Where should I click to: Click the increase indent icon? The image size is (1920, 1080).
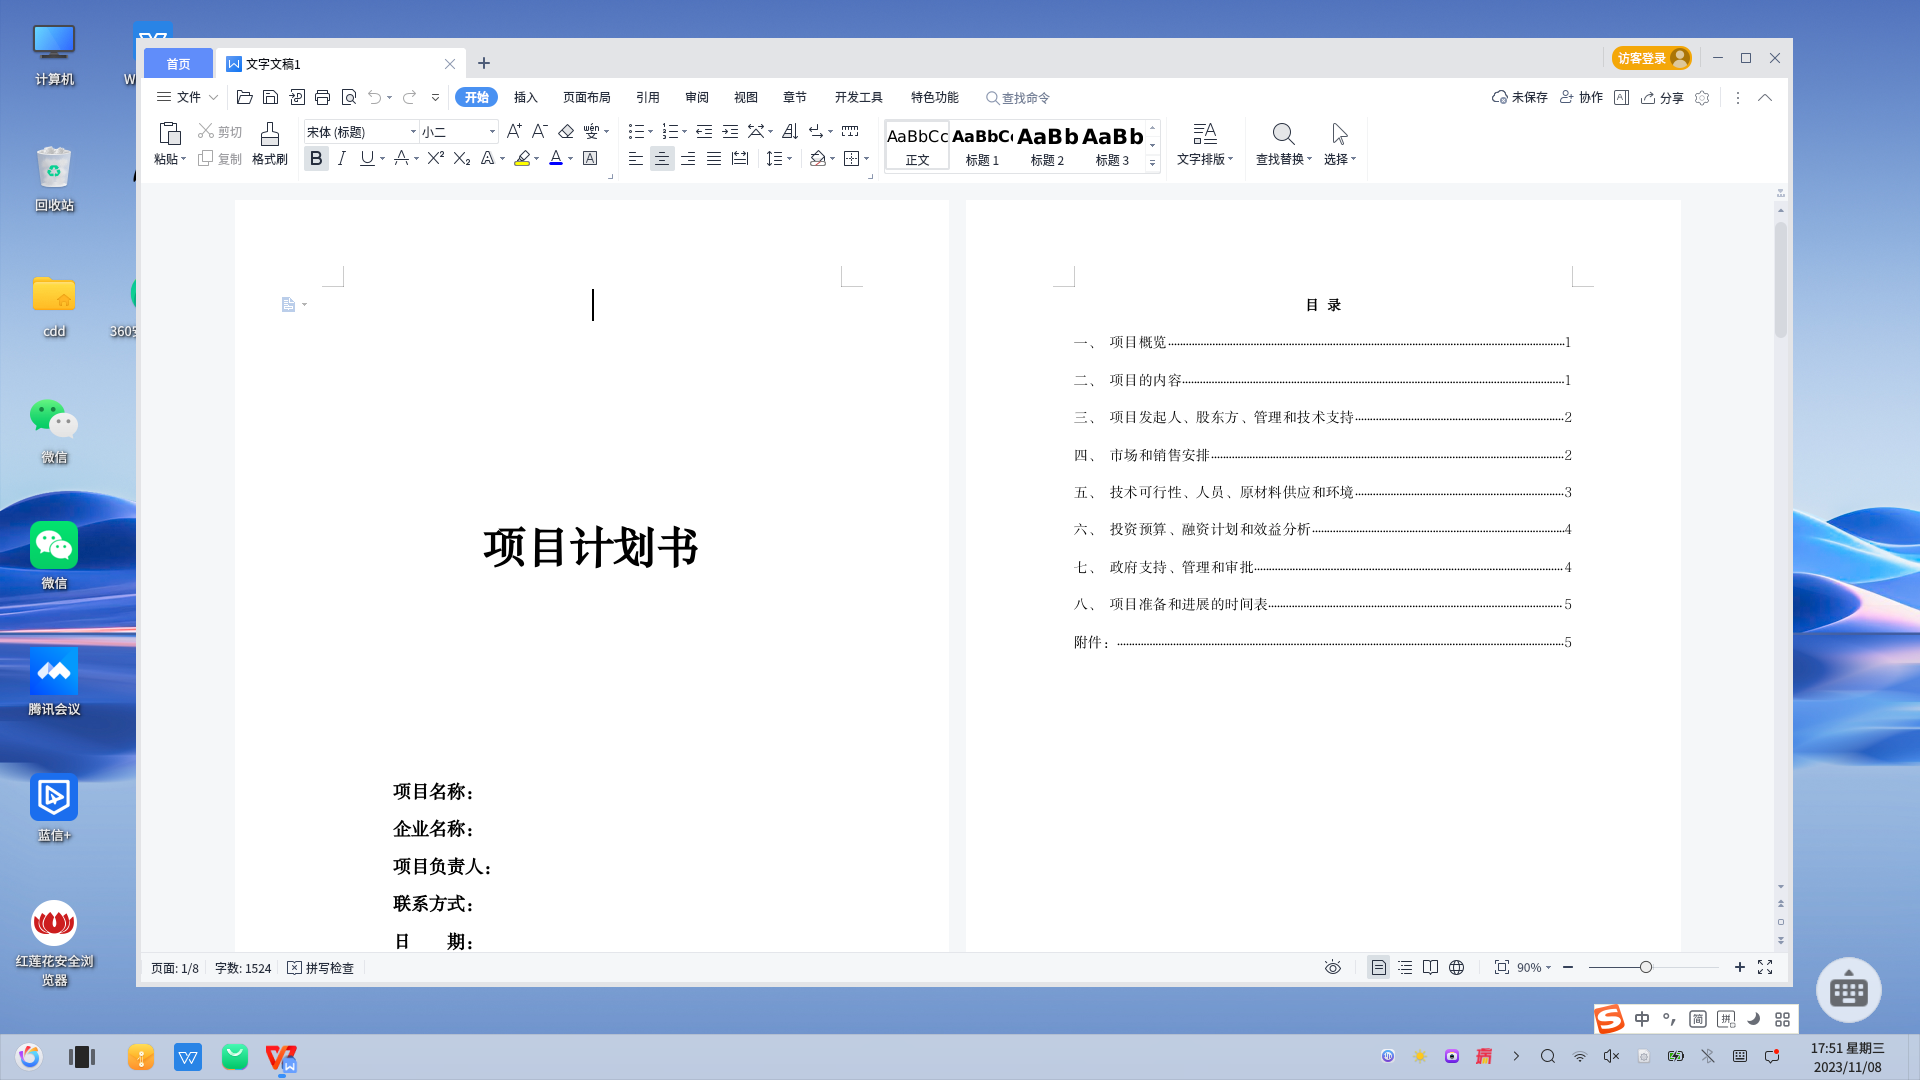(730, 131)
